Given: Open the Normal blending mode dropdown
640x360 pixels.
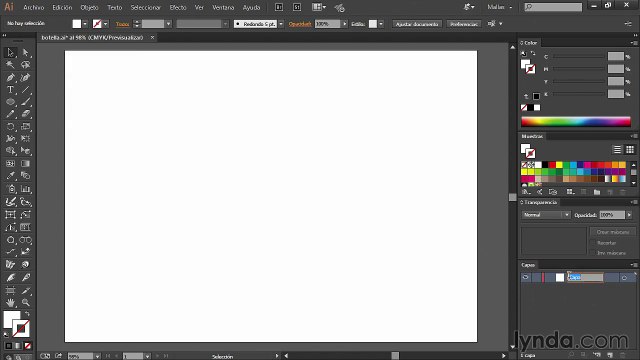Looking at the screenshot, I should [546, 215].
